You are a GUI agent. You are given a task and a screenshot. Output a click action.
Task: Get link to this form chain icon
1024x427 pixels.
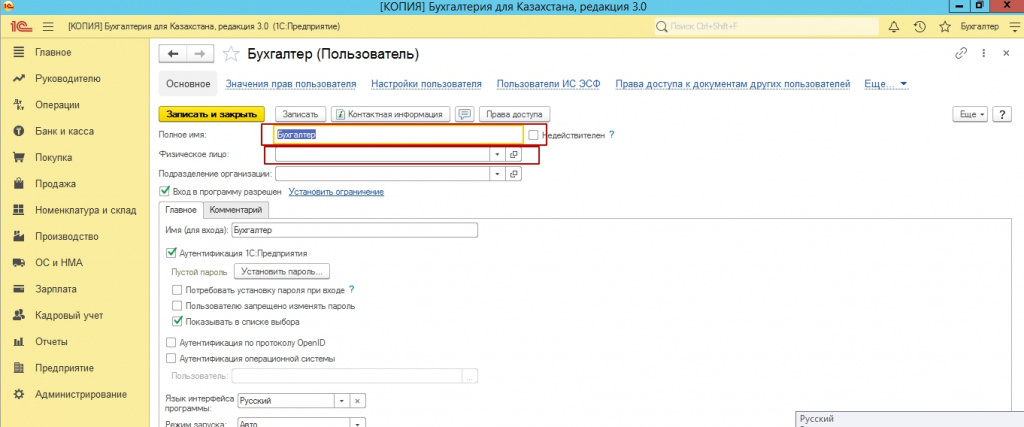tap(961, 54)
